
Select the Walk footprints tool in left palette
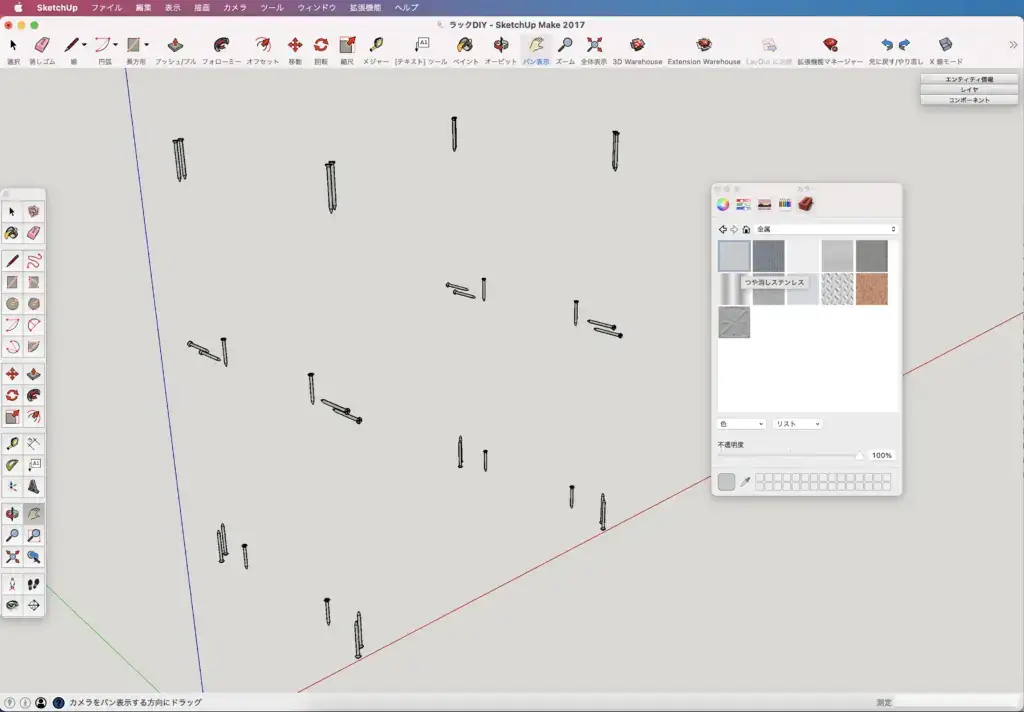(x=33, y=584)
